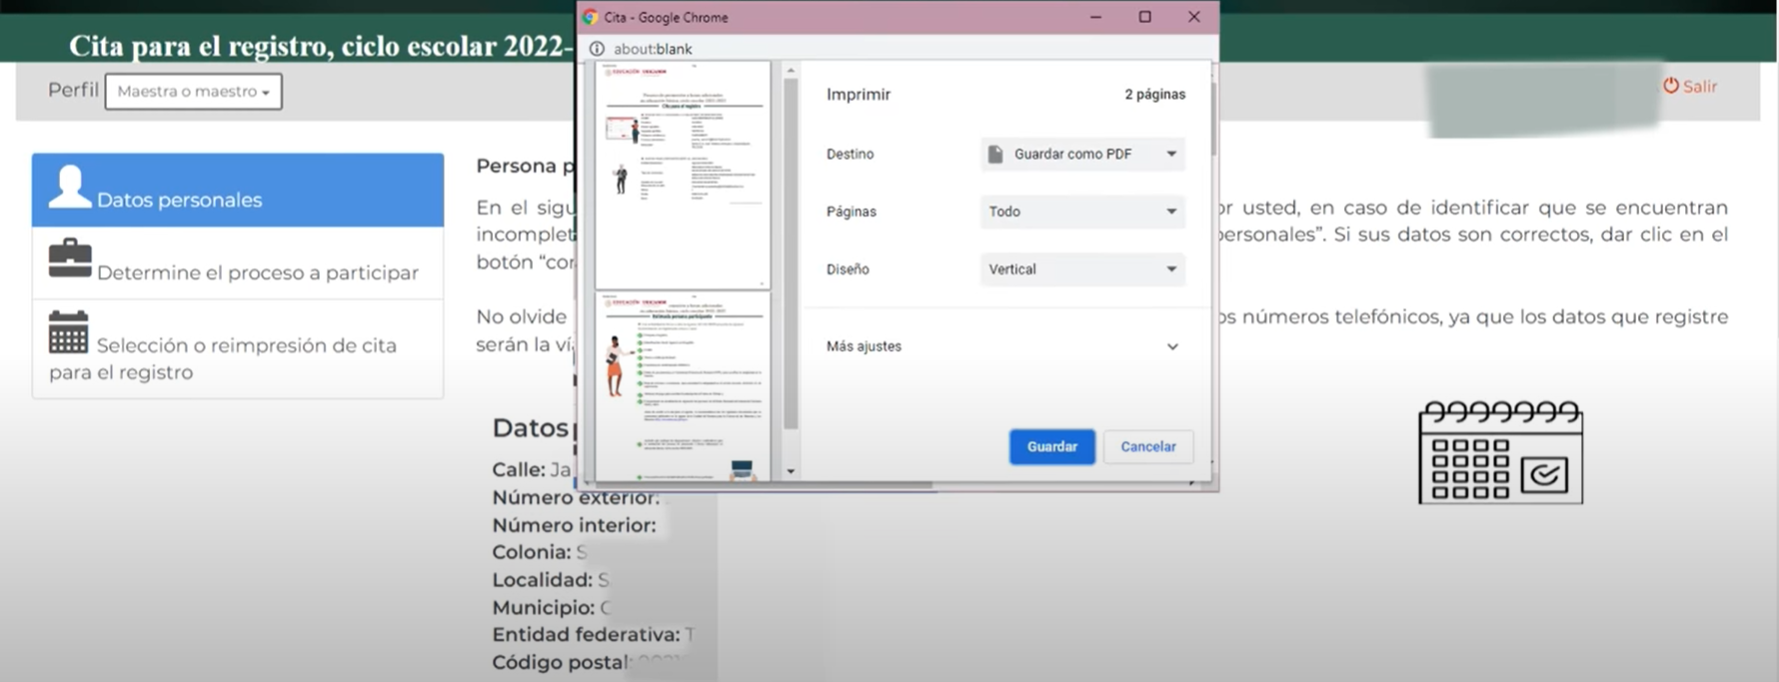Viewport: 1779px width, 682px height.
Task: Click the person icon in Datos personales
Action: [69, 187]
